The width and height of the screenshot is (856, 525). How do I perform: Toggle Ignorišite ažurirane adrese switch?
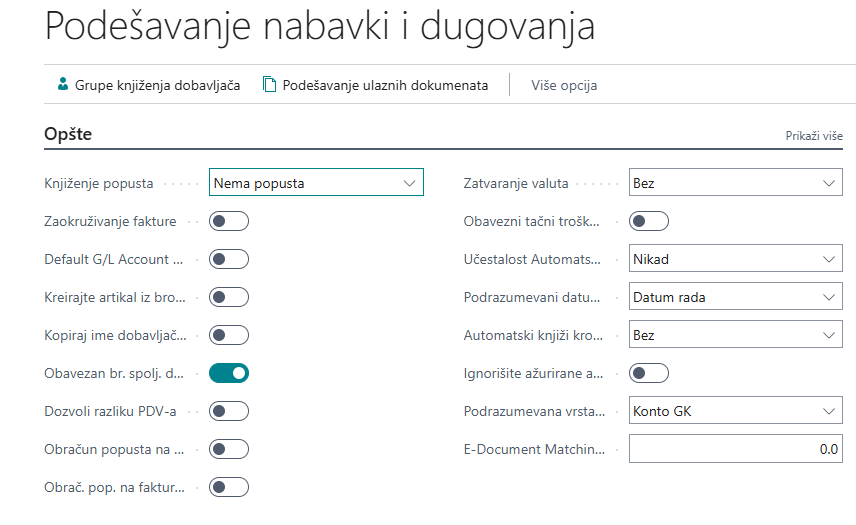click(x=649, y=373)
